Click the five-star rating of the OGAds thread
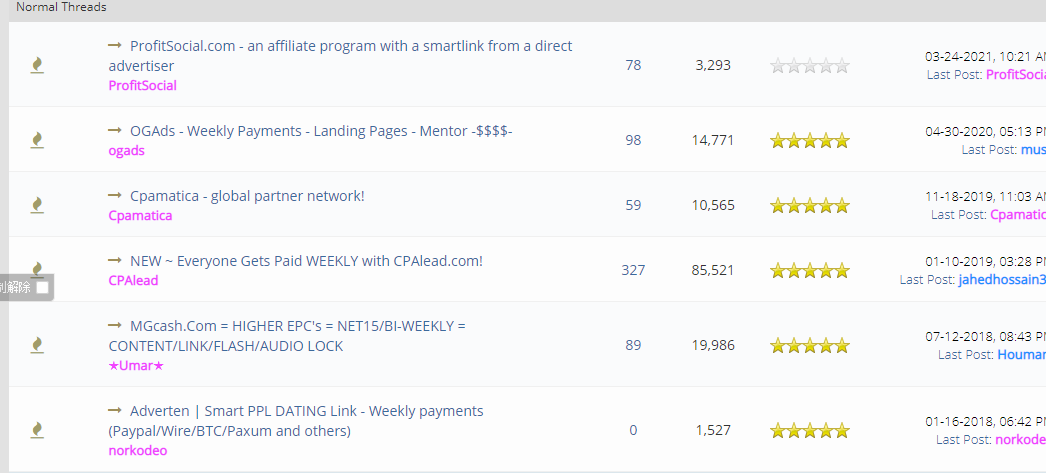This screenshot has height=473, width=1046. pyautogui.click(x=810, y=140)
